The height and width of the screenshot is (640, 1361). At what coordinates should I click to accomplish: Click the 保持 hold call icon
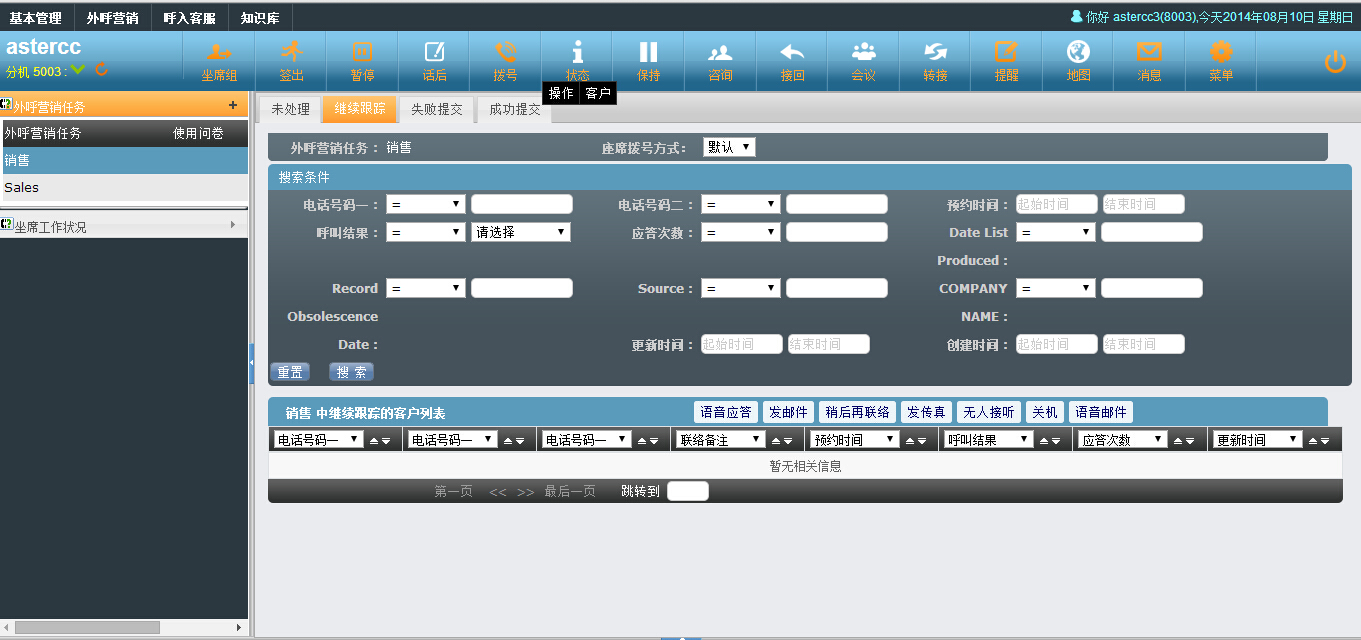tap(649, 53)
